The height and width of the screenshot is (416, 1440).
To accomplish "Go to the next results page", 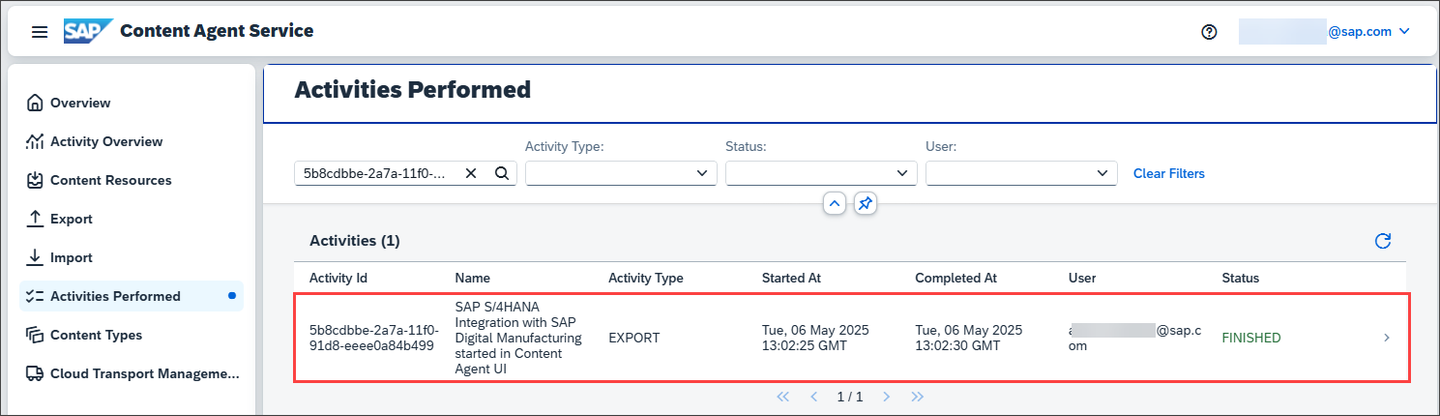I will click(x=886, y=397).
